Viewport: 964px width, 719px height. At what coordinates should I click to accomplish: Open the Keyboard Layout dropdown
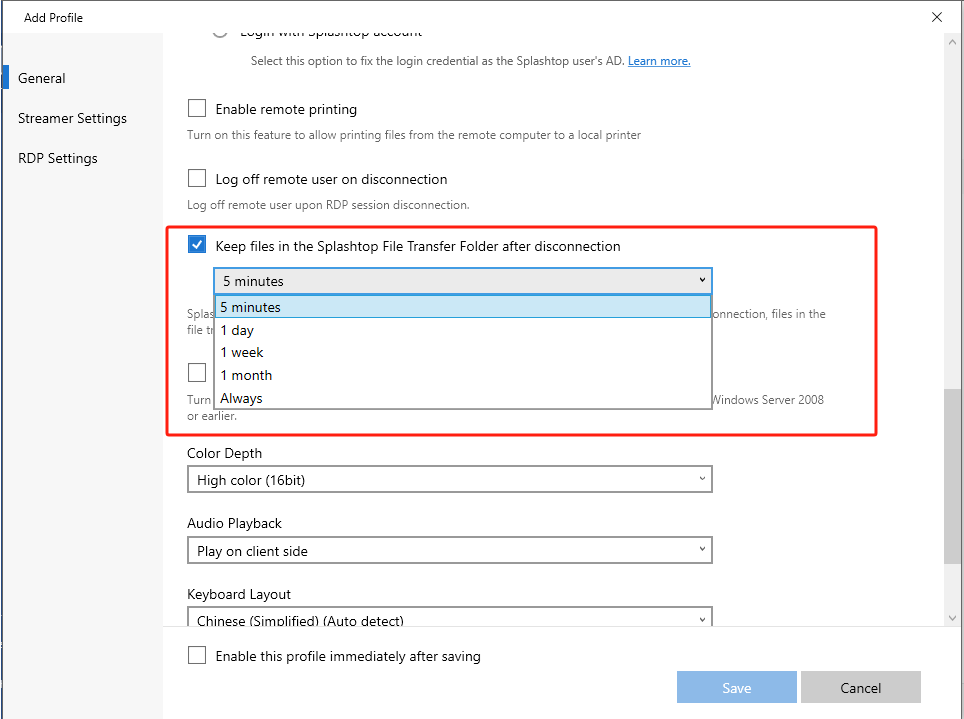point(450,617)
